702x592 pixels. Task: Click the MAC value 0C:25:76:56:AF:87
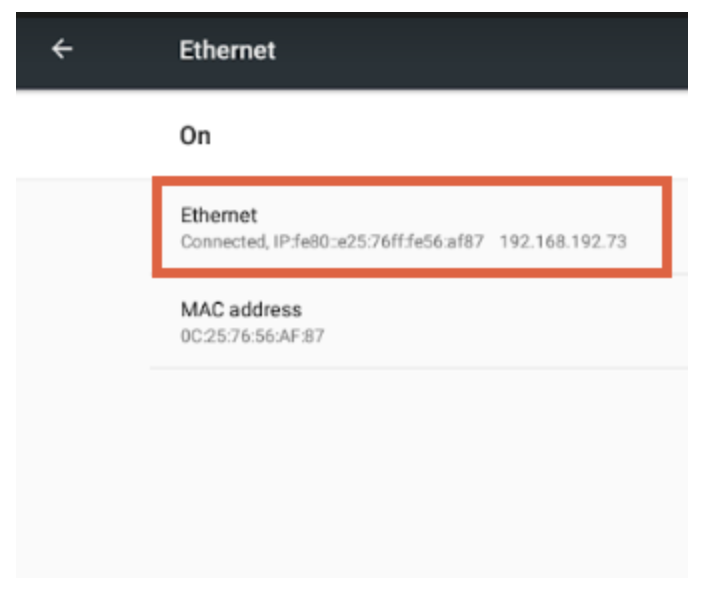tap(252, 336)
